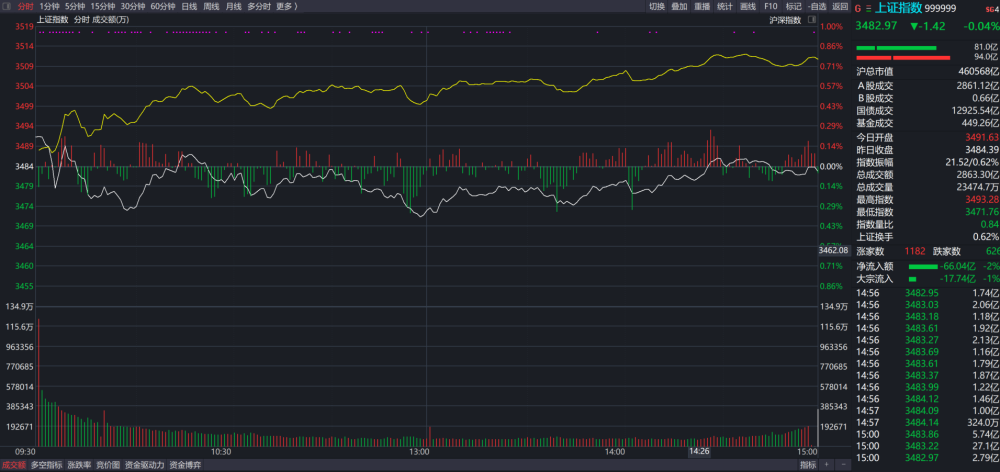Expand the 更多 periods menu
Image resolution: width=1000 pixels, height=472 pixels.
(x=286, y=6)
